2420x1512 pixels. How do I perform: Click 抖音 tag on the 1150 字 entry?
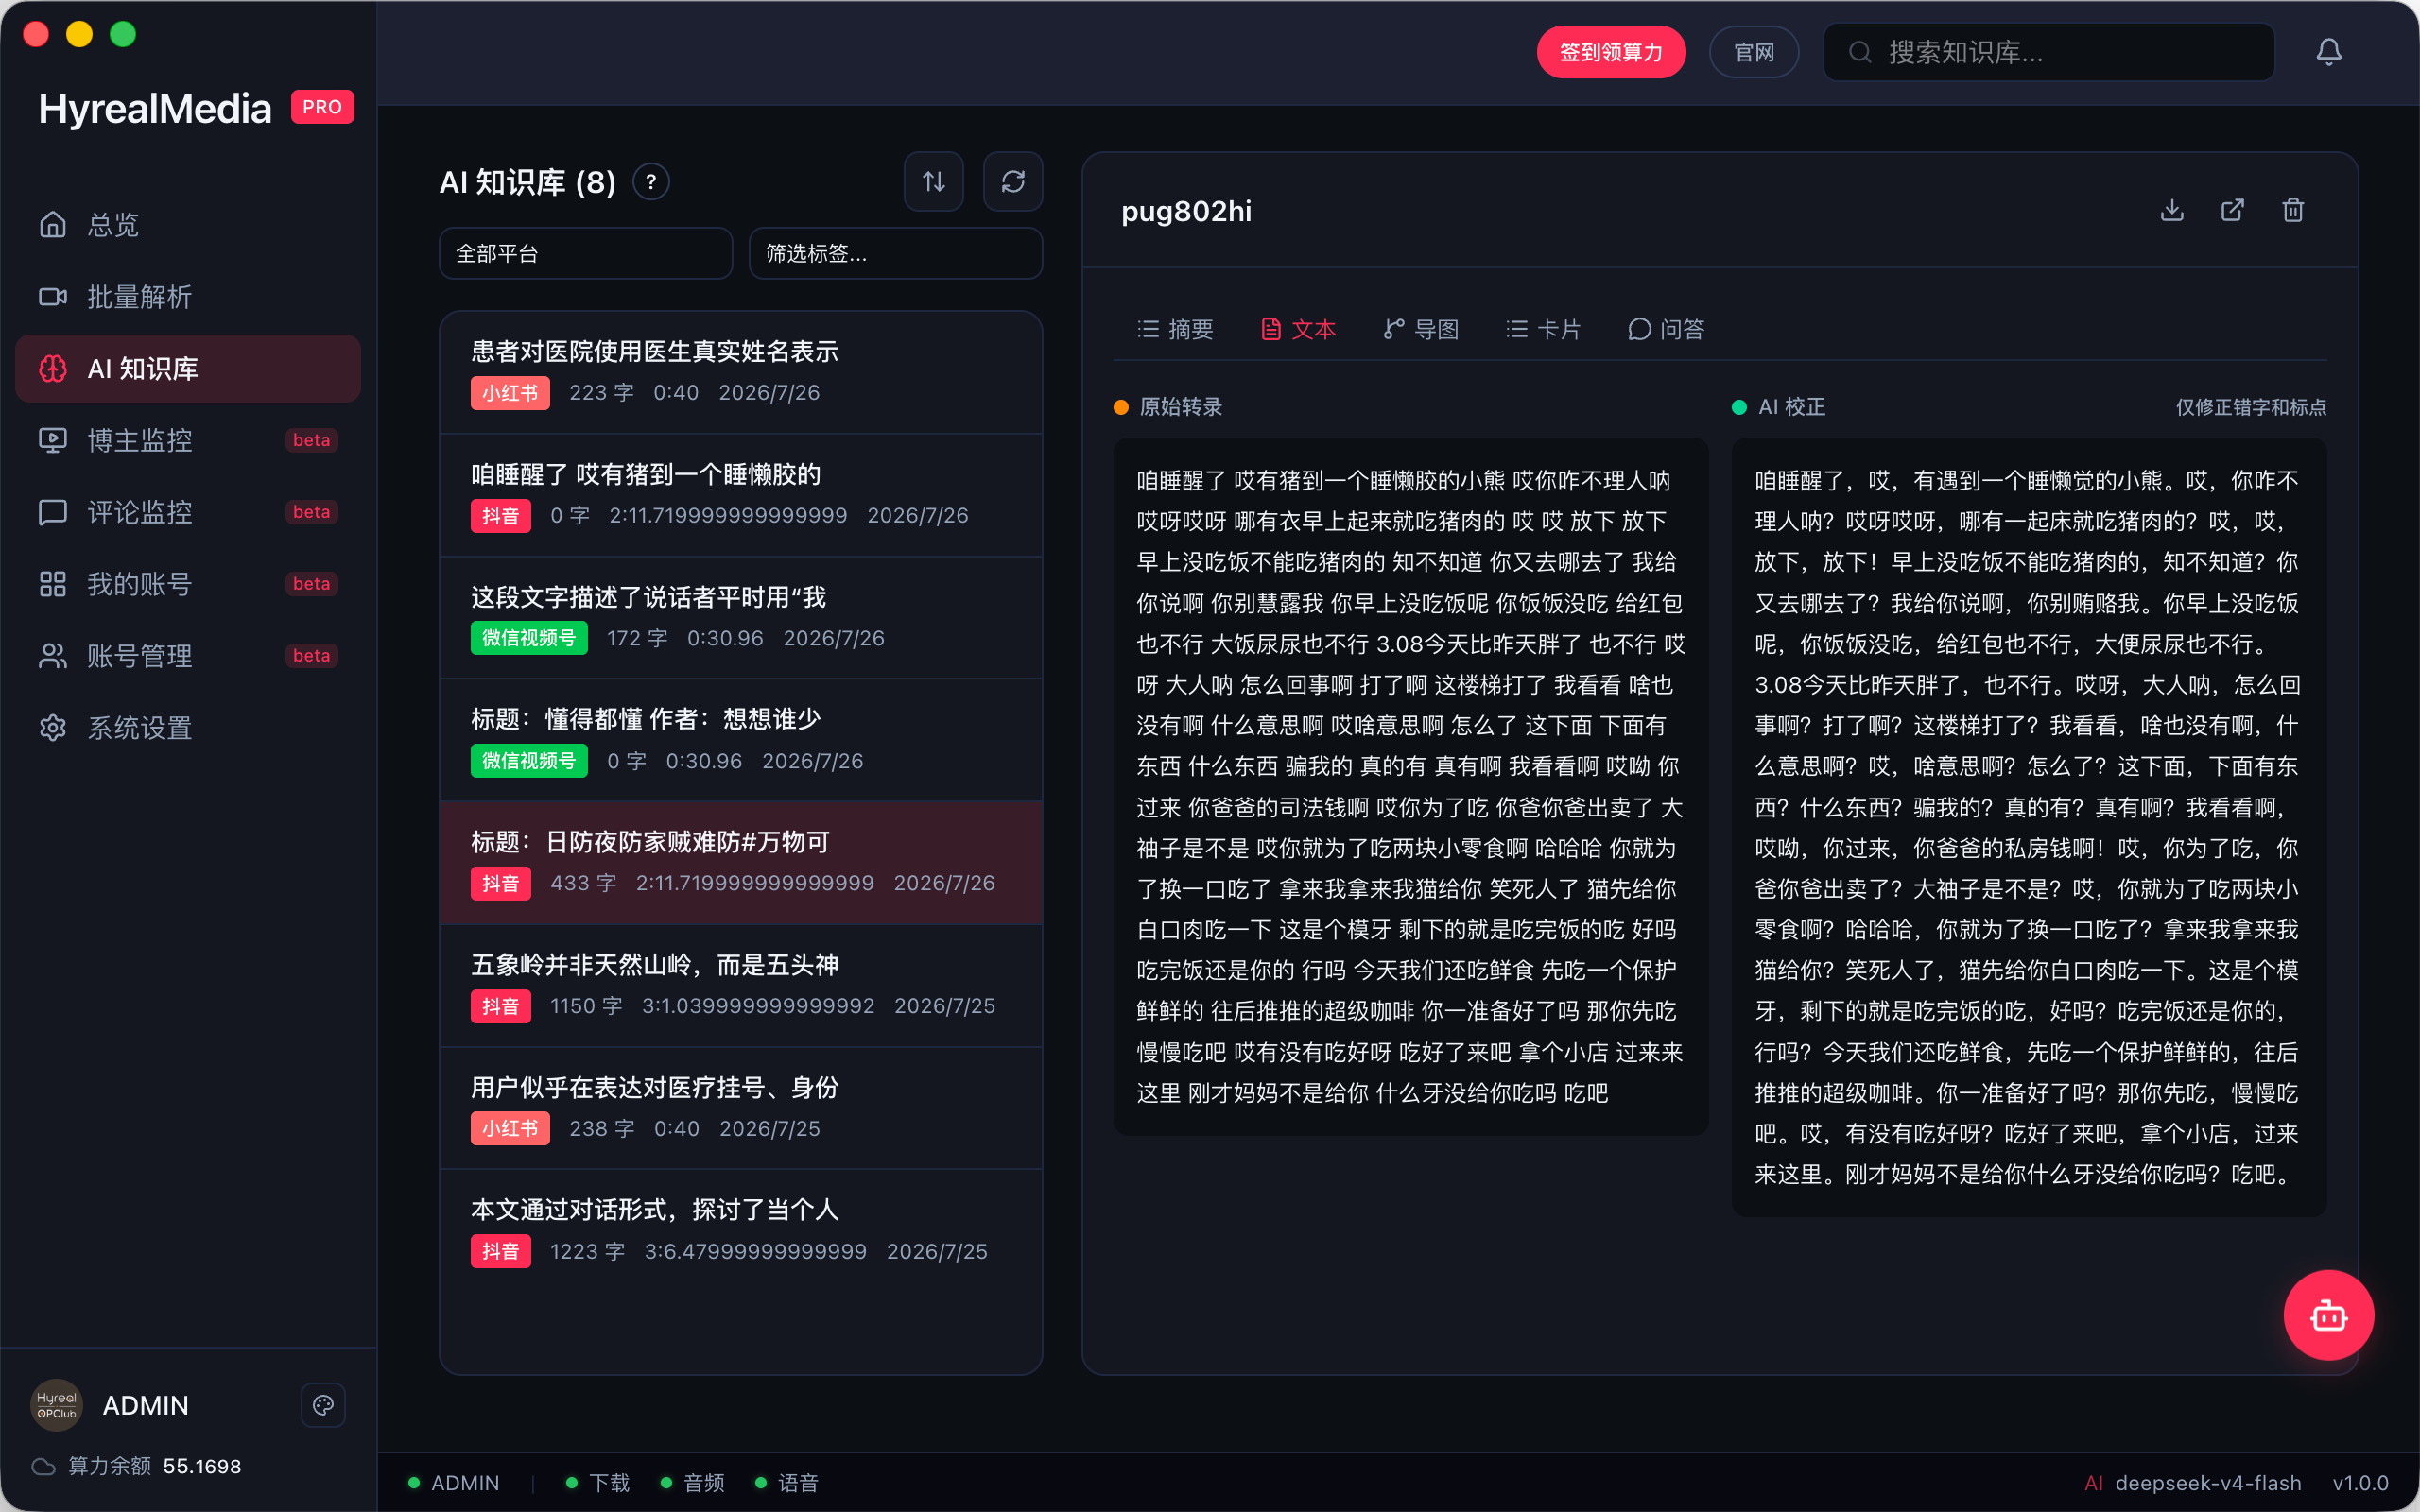(501, 1006)
